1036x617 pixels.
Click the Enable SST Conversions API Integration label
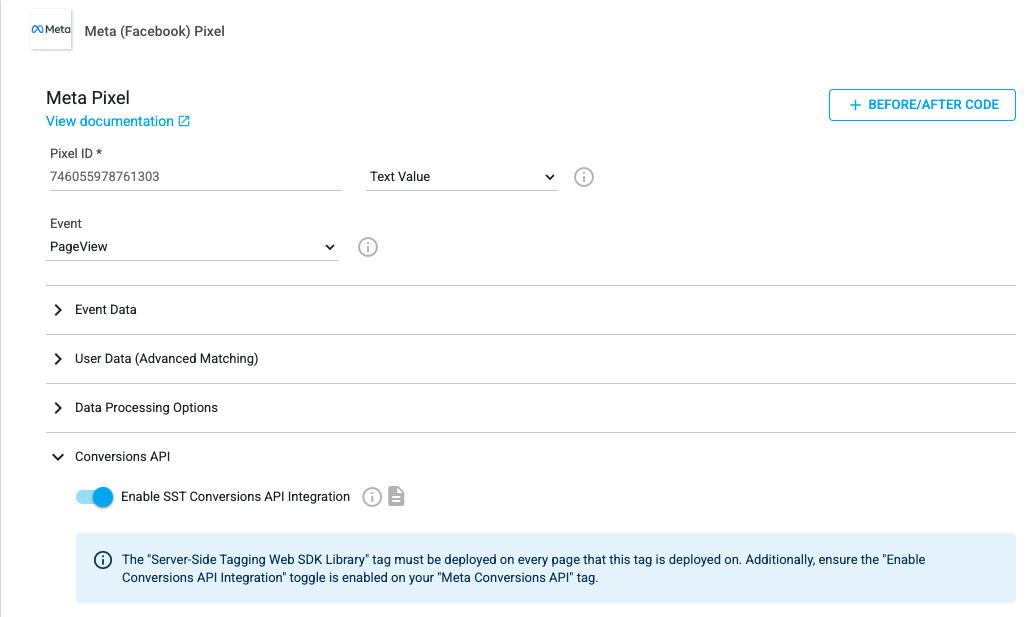235,497
